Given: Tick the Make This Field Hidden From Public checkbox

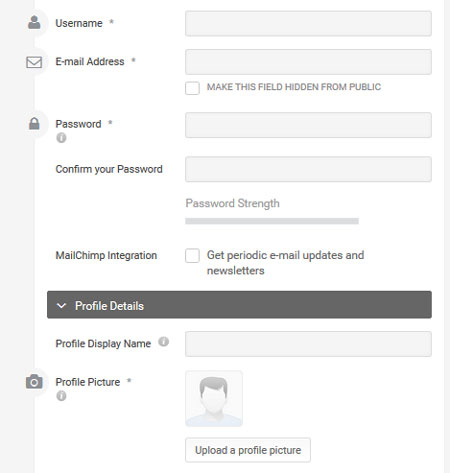Looking at the screenshot, I should click(192, 88).
